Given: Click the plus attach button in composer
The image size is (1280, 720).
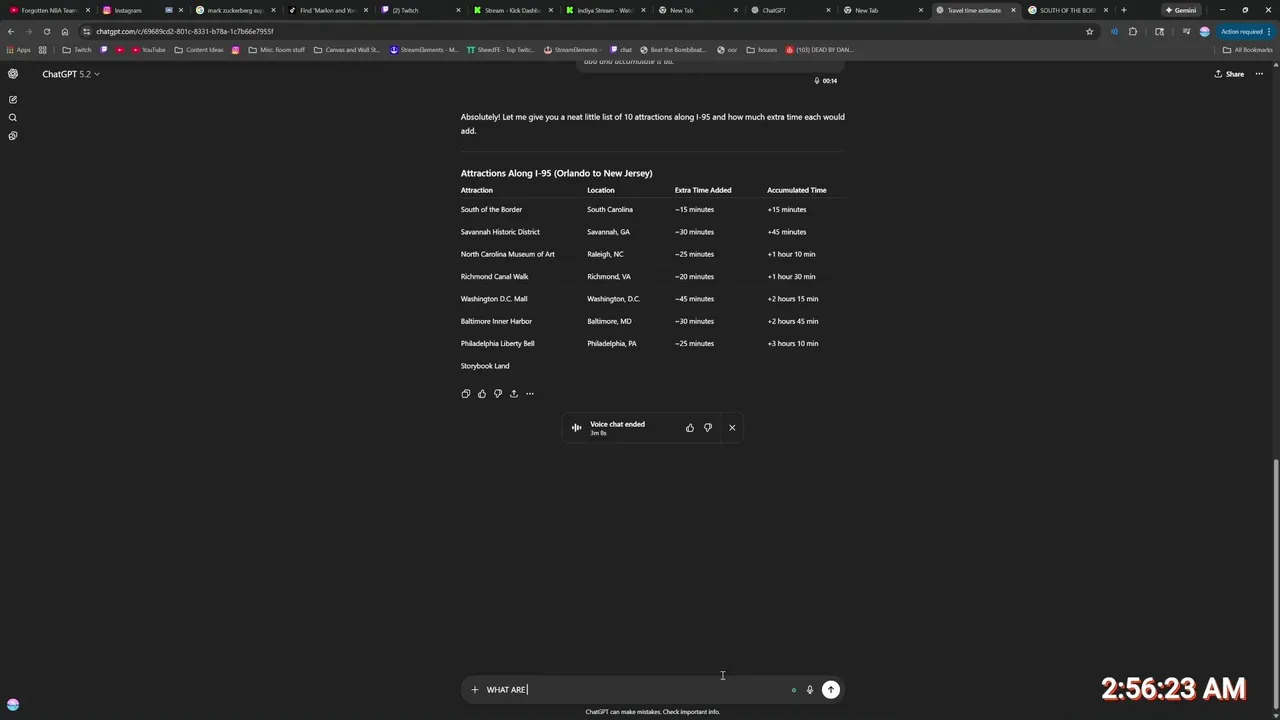Looking at the screenshot, I should tap(475, 690).
